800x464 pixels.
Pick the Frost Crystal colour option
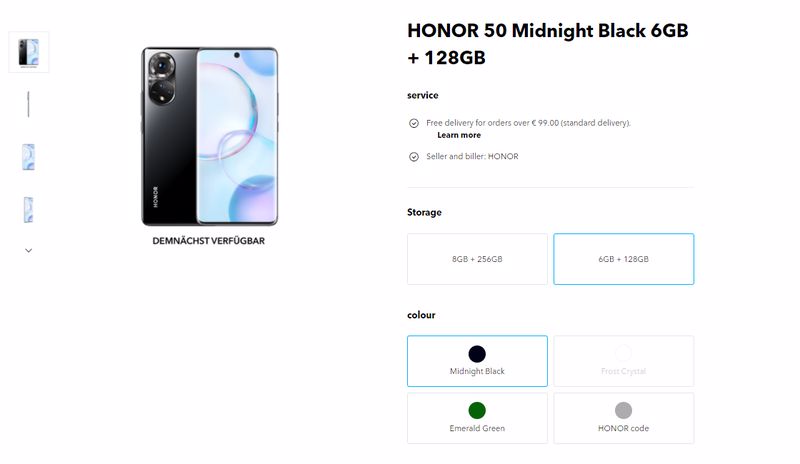pos(623,361)
